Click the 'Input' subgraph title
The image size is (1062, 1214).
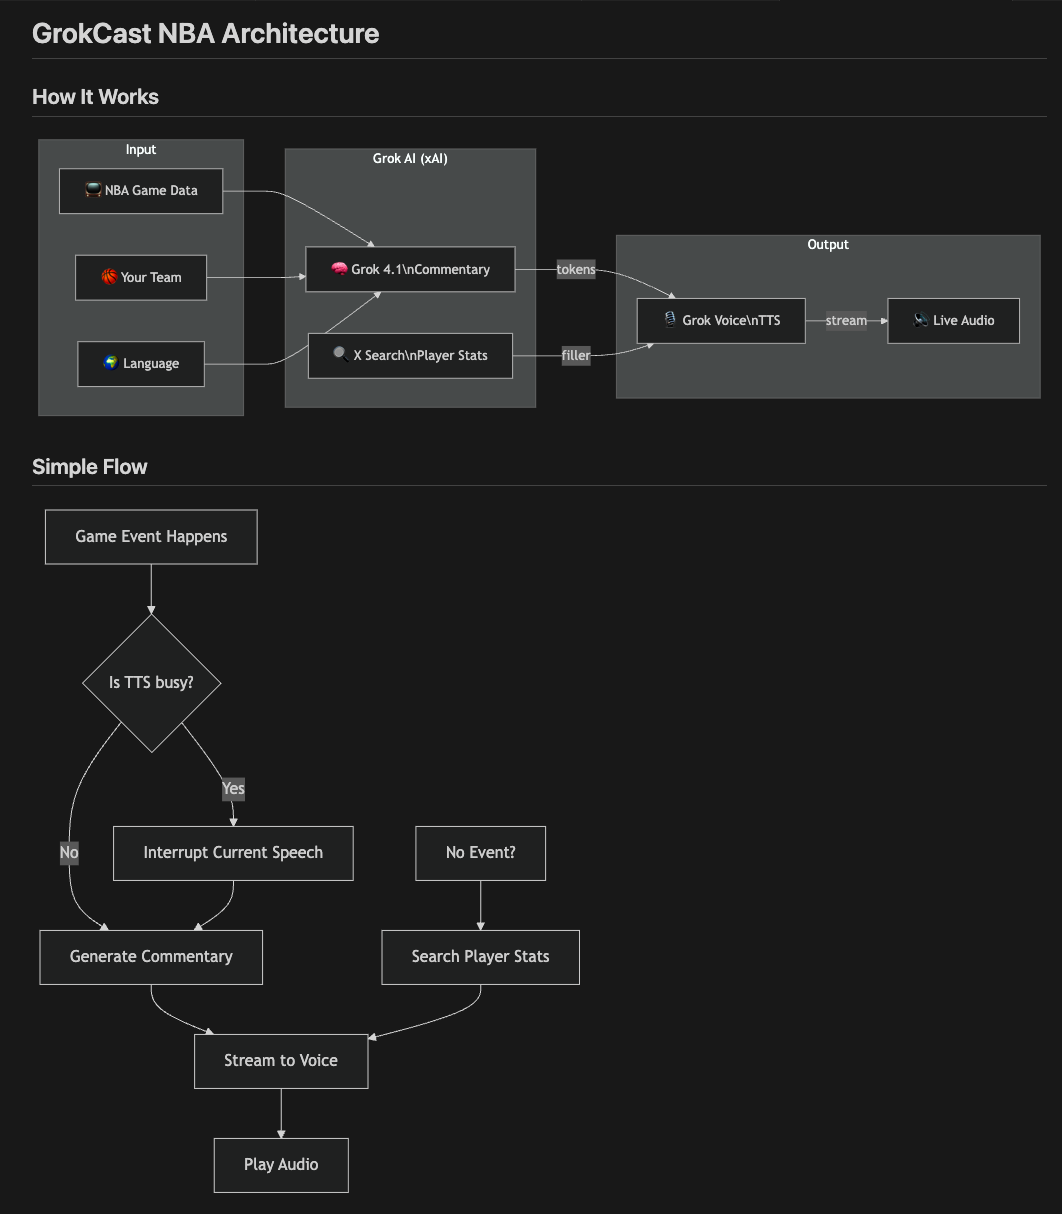coord(141,149)
